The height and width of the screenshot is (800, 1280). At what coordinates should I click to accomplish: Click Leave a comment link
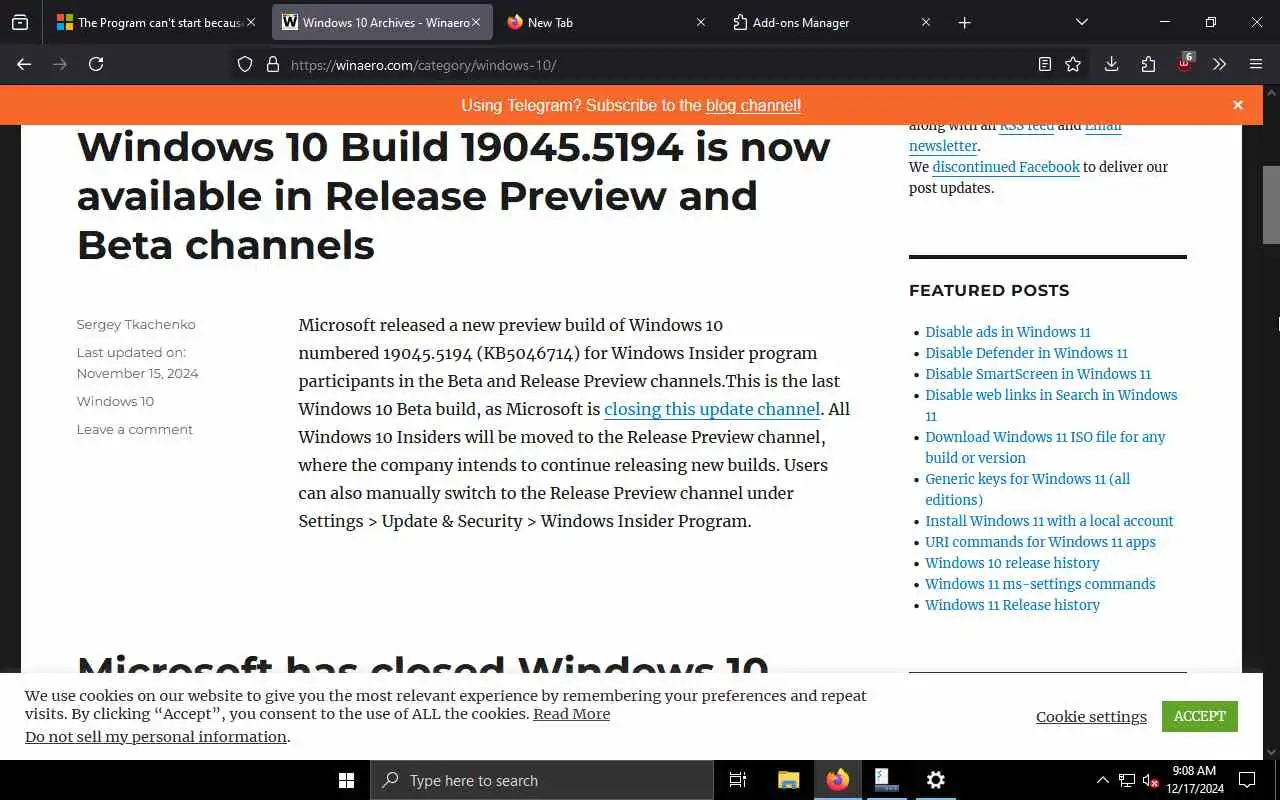coord(134,429)
